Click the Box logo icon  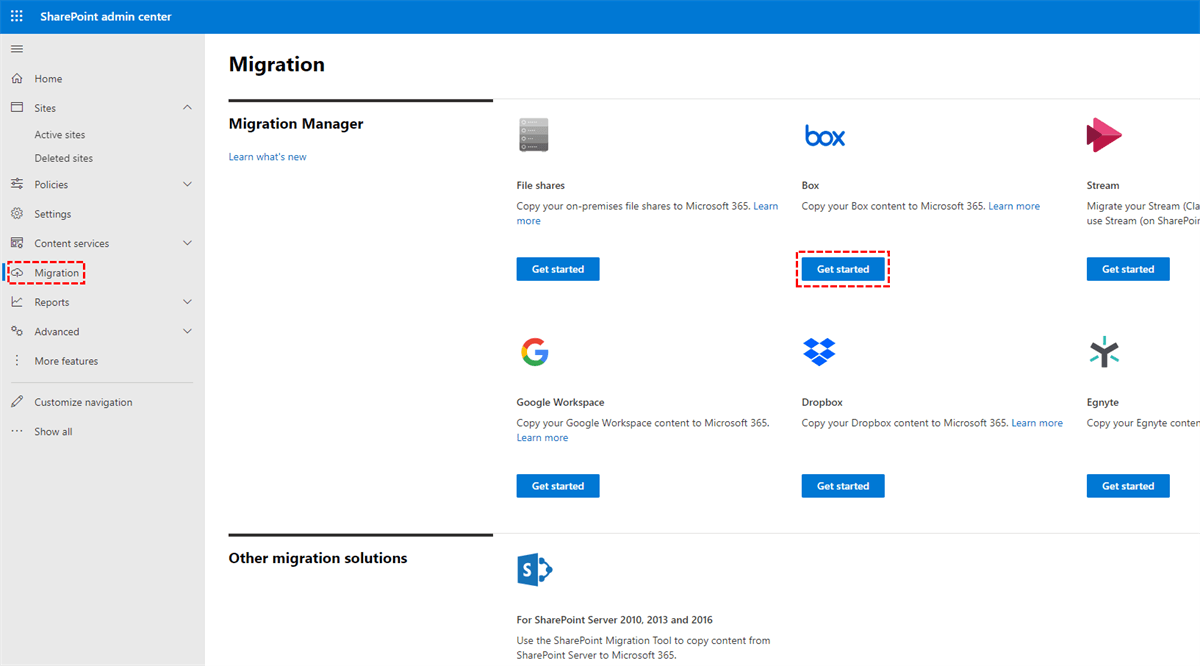[x=824, y=136]
